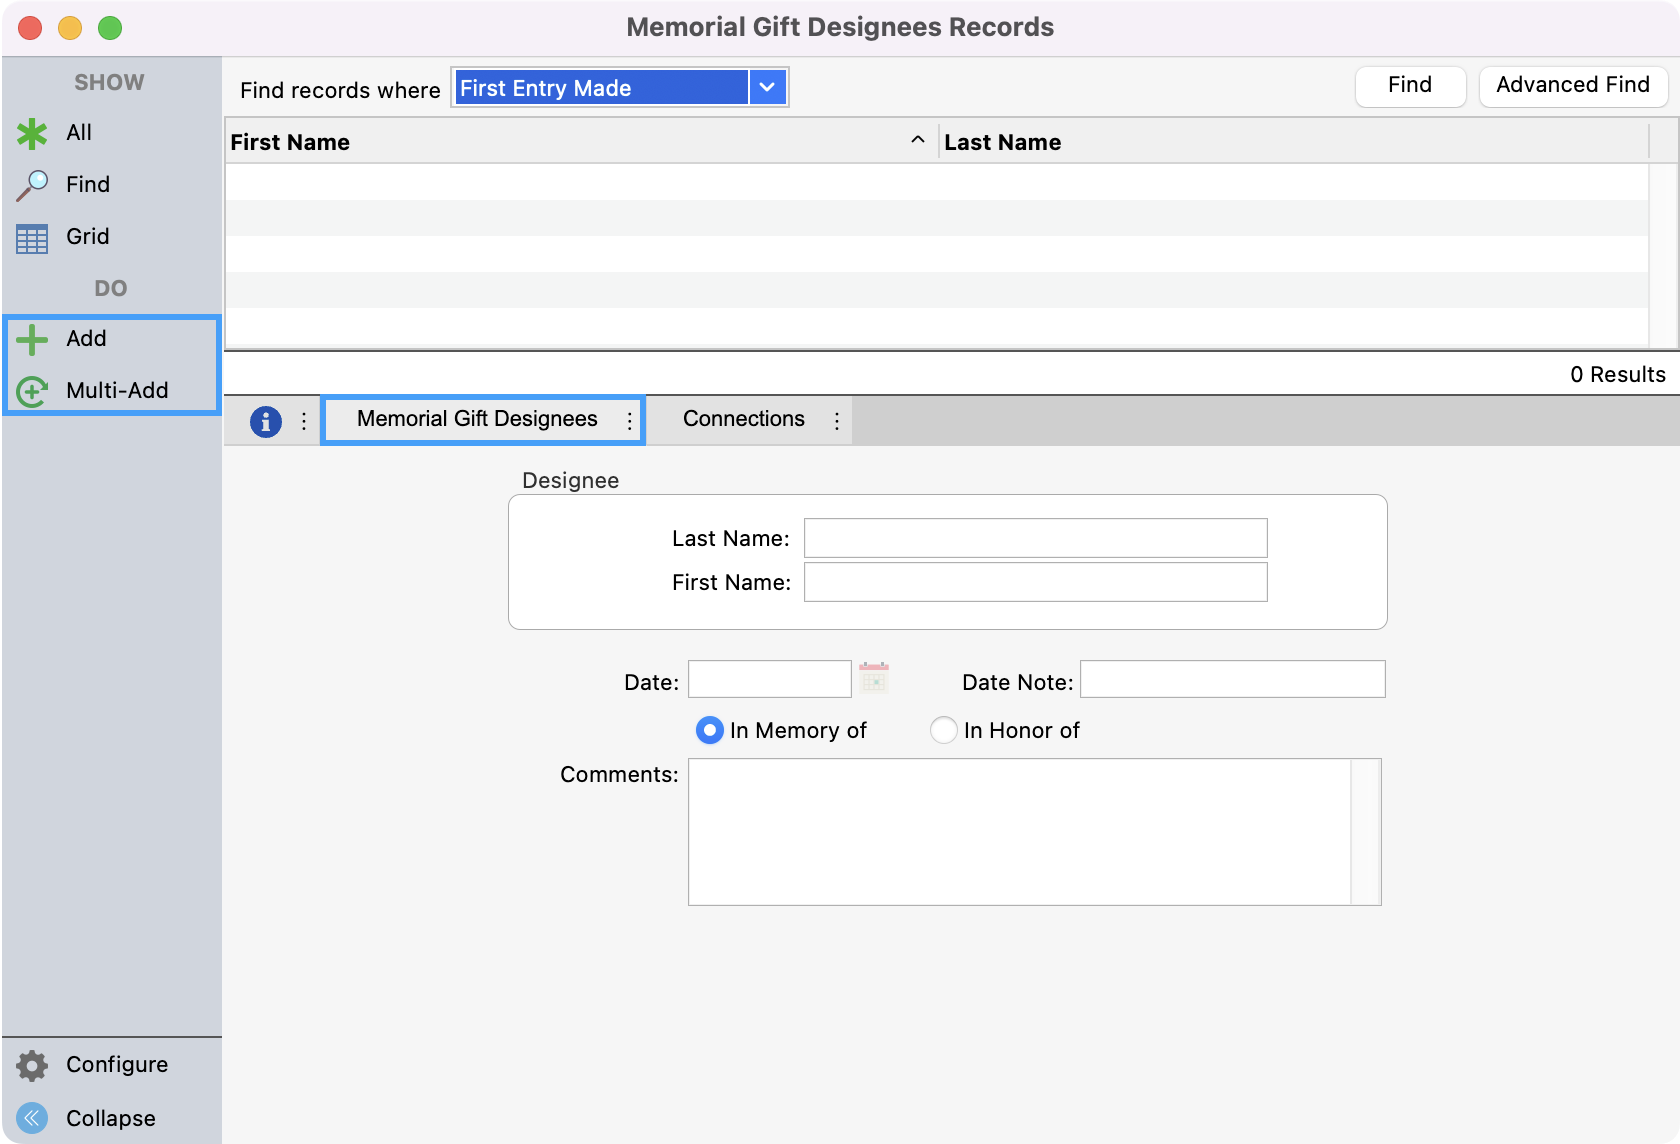Open the Grid view icon
The image size is (1680, 1144).
pyautogui.click(x=32, y=238)
